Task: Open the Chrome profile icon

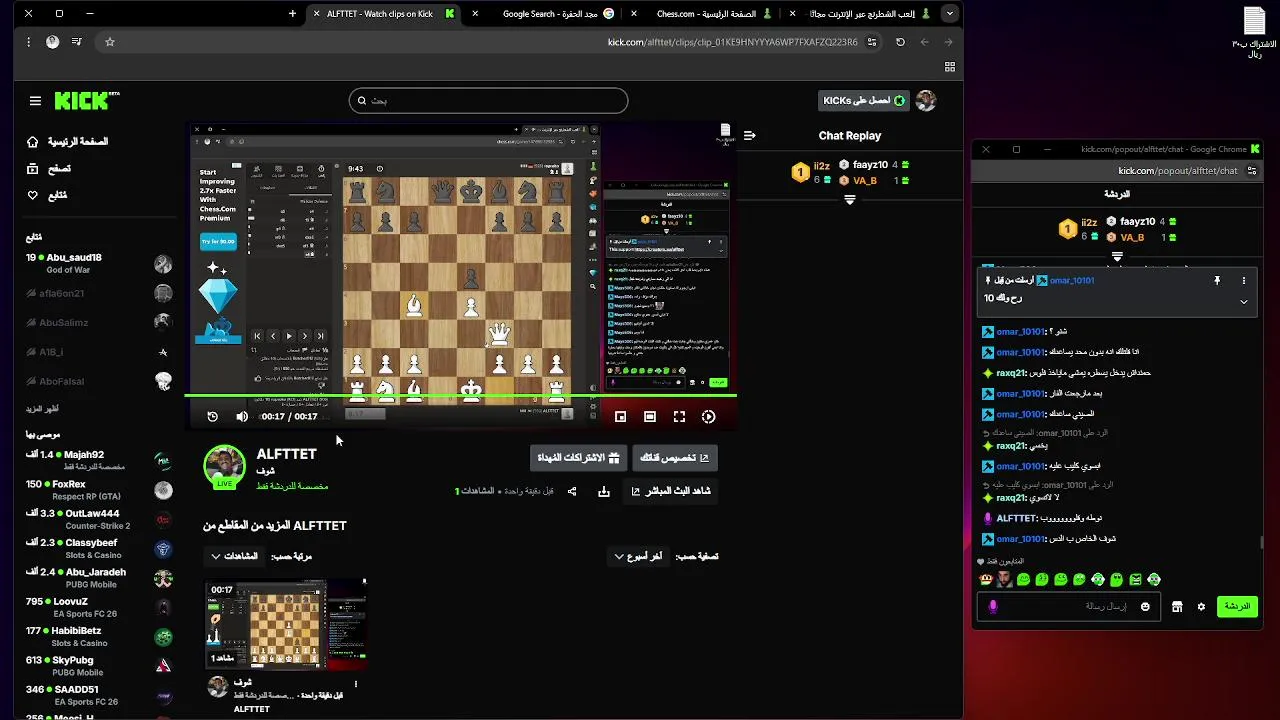Action: coord(52,42)
